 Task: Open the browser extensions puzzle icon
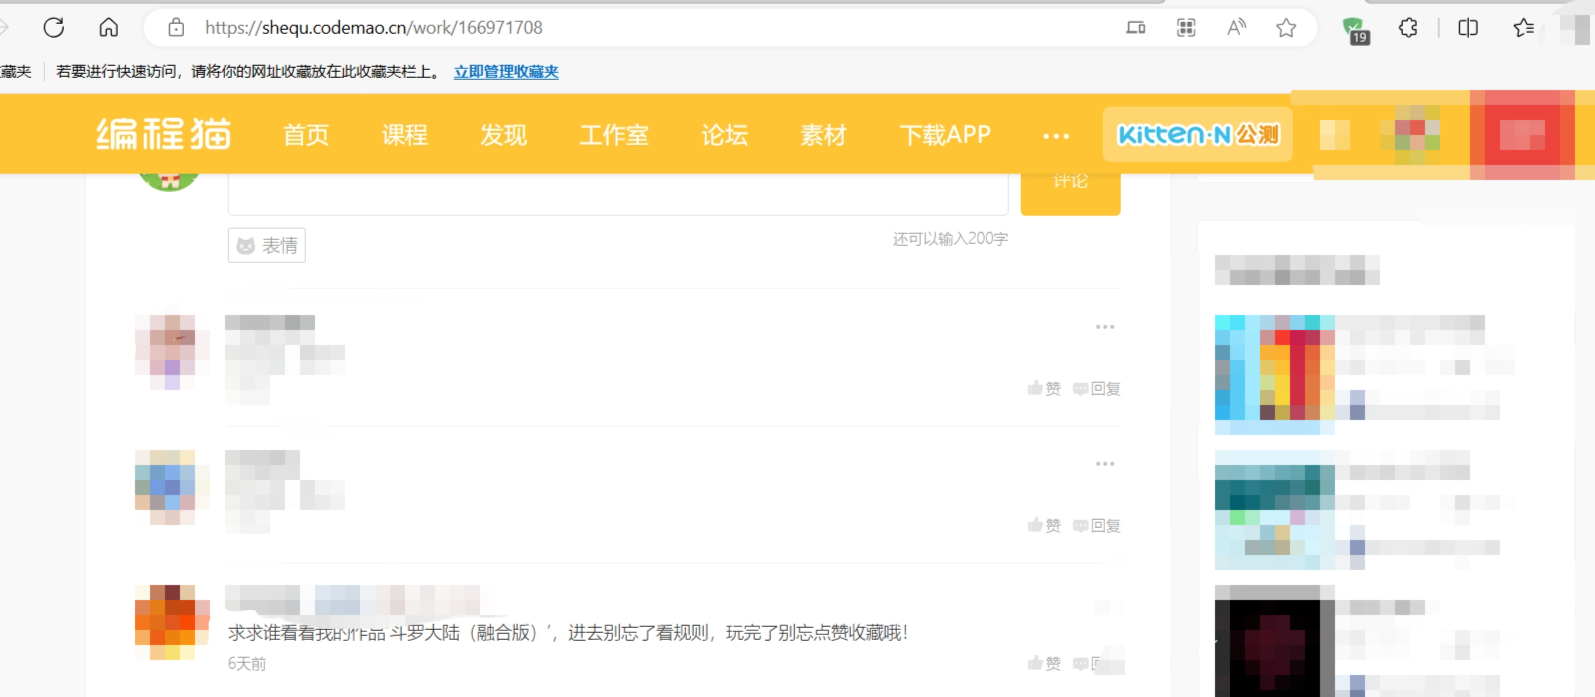tap(1408, 28)
